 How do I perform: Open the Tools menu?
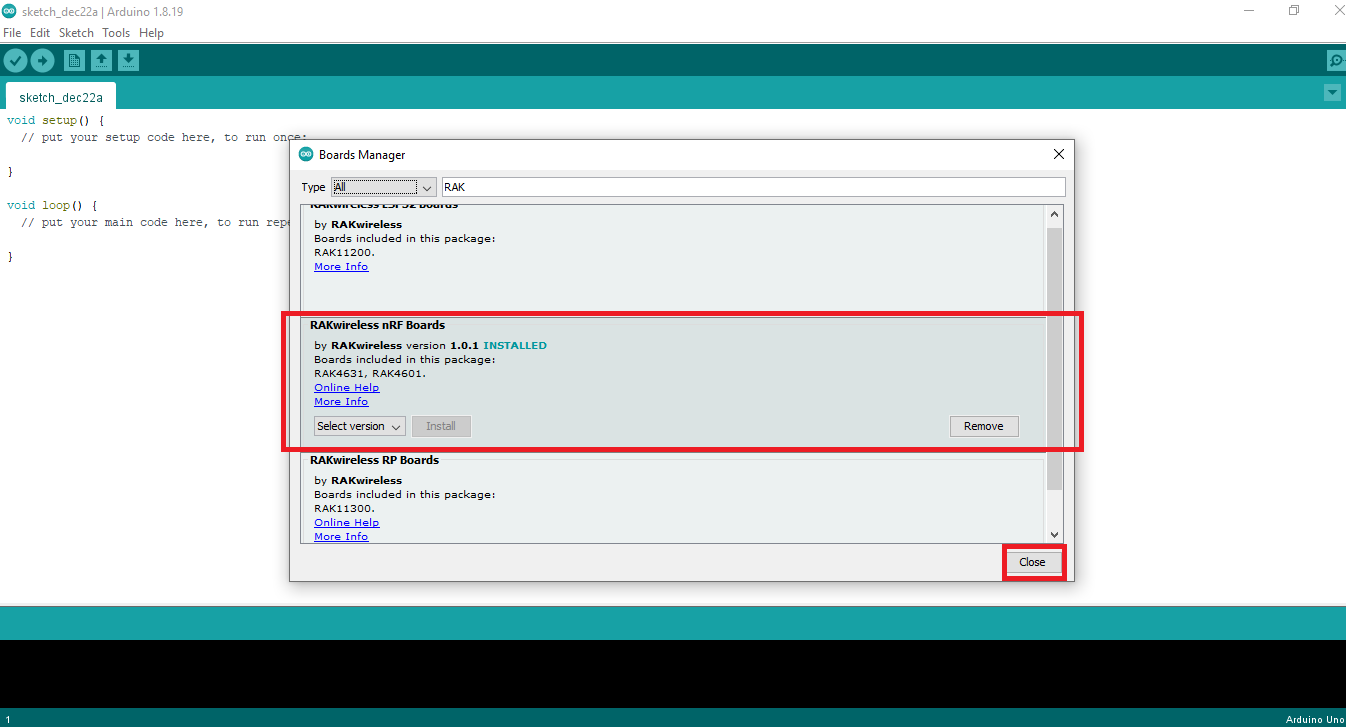pos(115,32)
